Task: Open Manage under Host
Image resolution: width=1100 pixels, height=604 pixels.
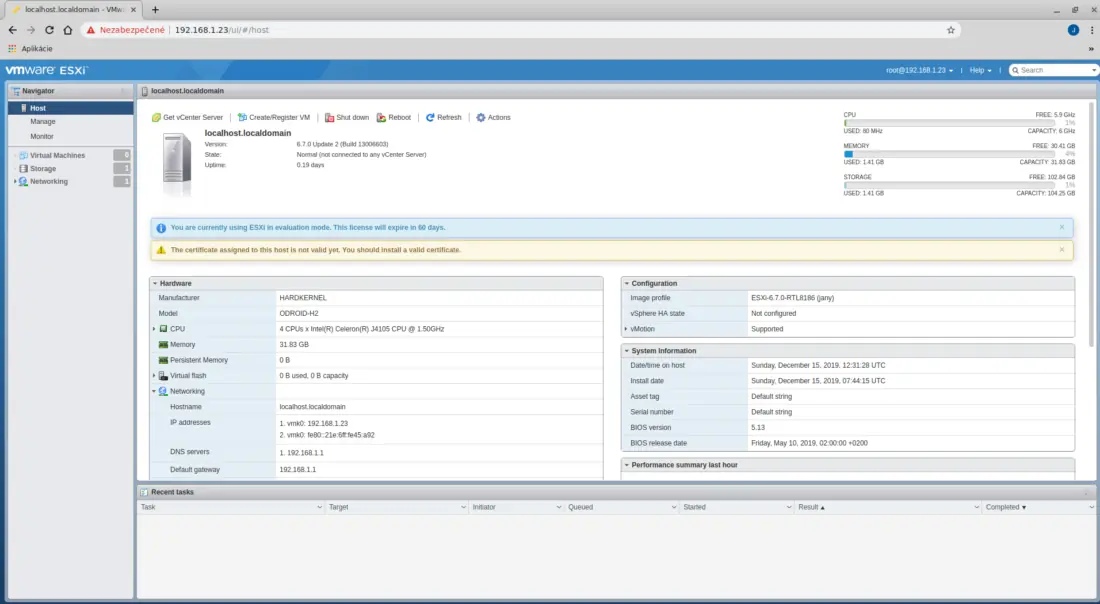Action: (x=43, y=121)
